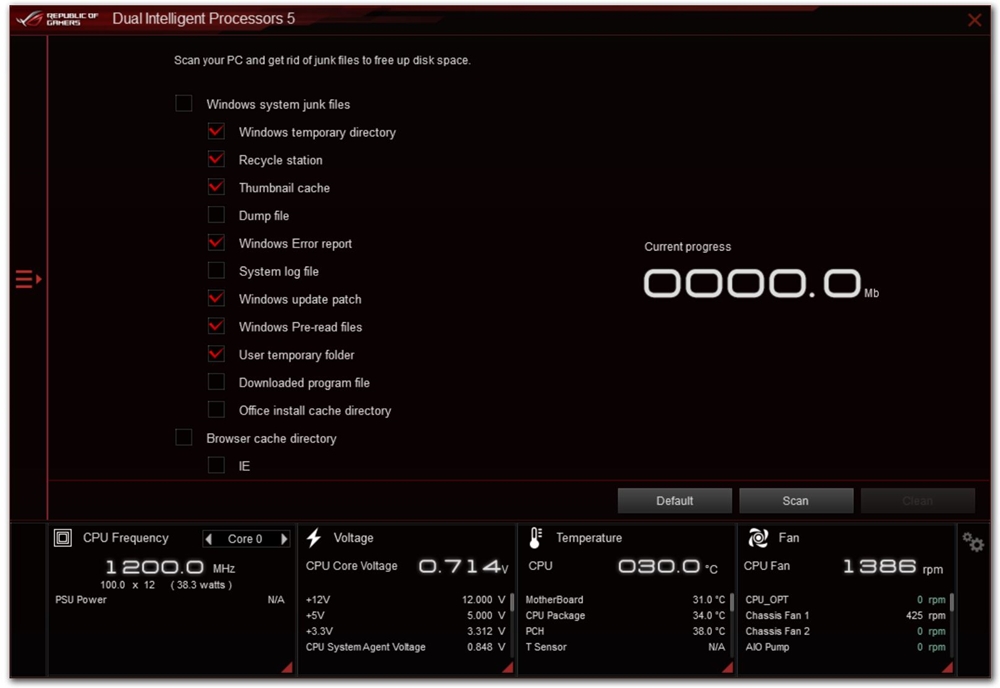
Task: Click the CPU Frequency chip icon
Action: click(x=62, y=538)
